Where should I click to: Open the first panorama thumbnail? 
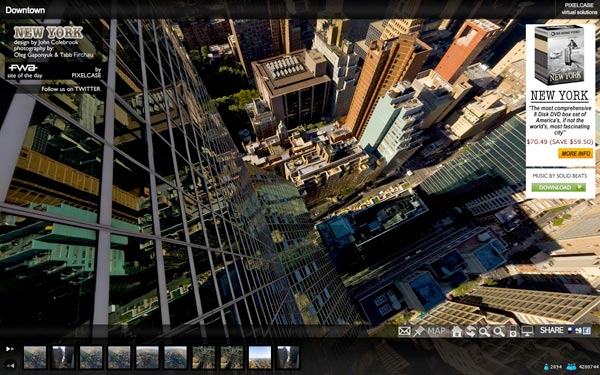[x=35, y=357]
